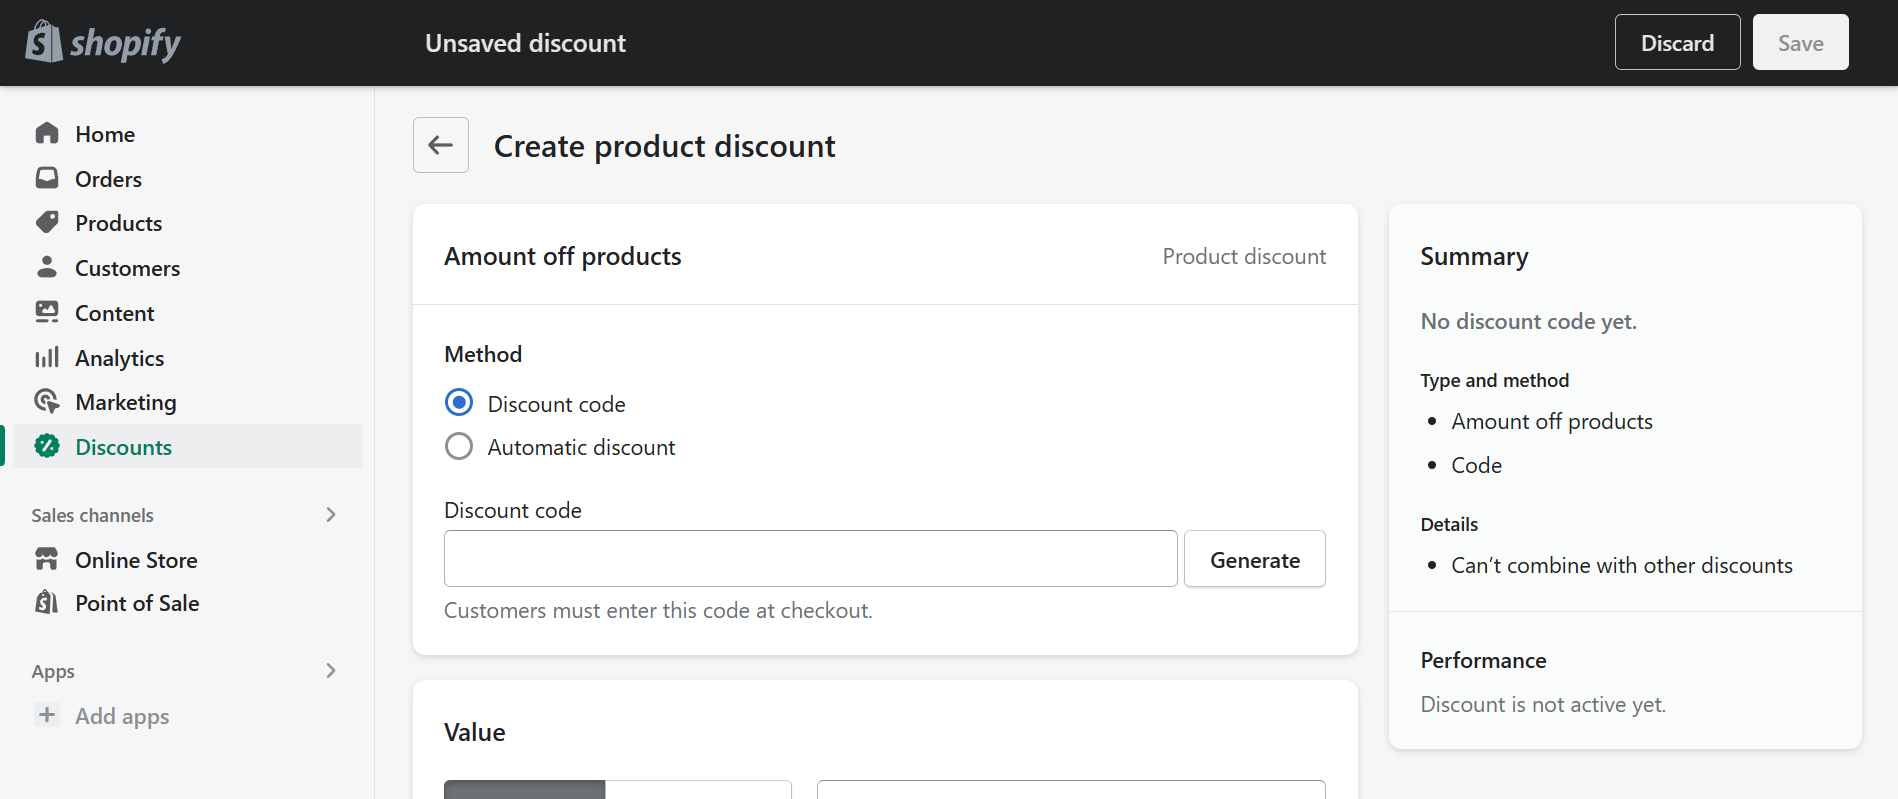Open Home via its house icon
The image size is (1898, 799).
pos(47,133)
